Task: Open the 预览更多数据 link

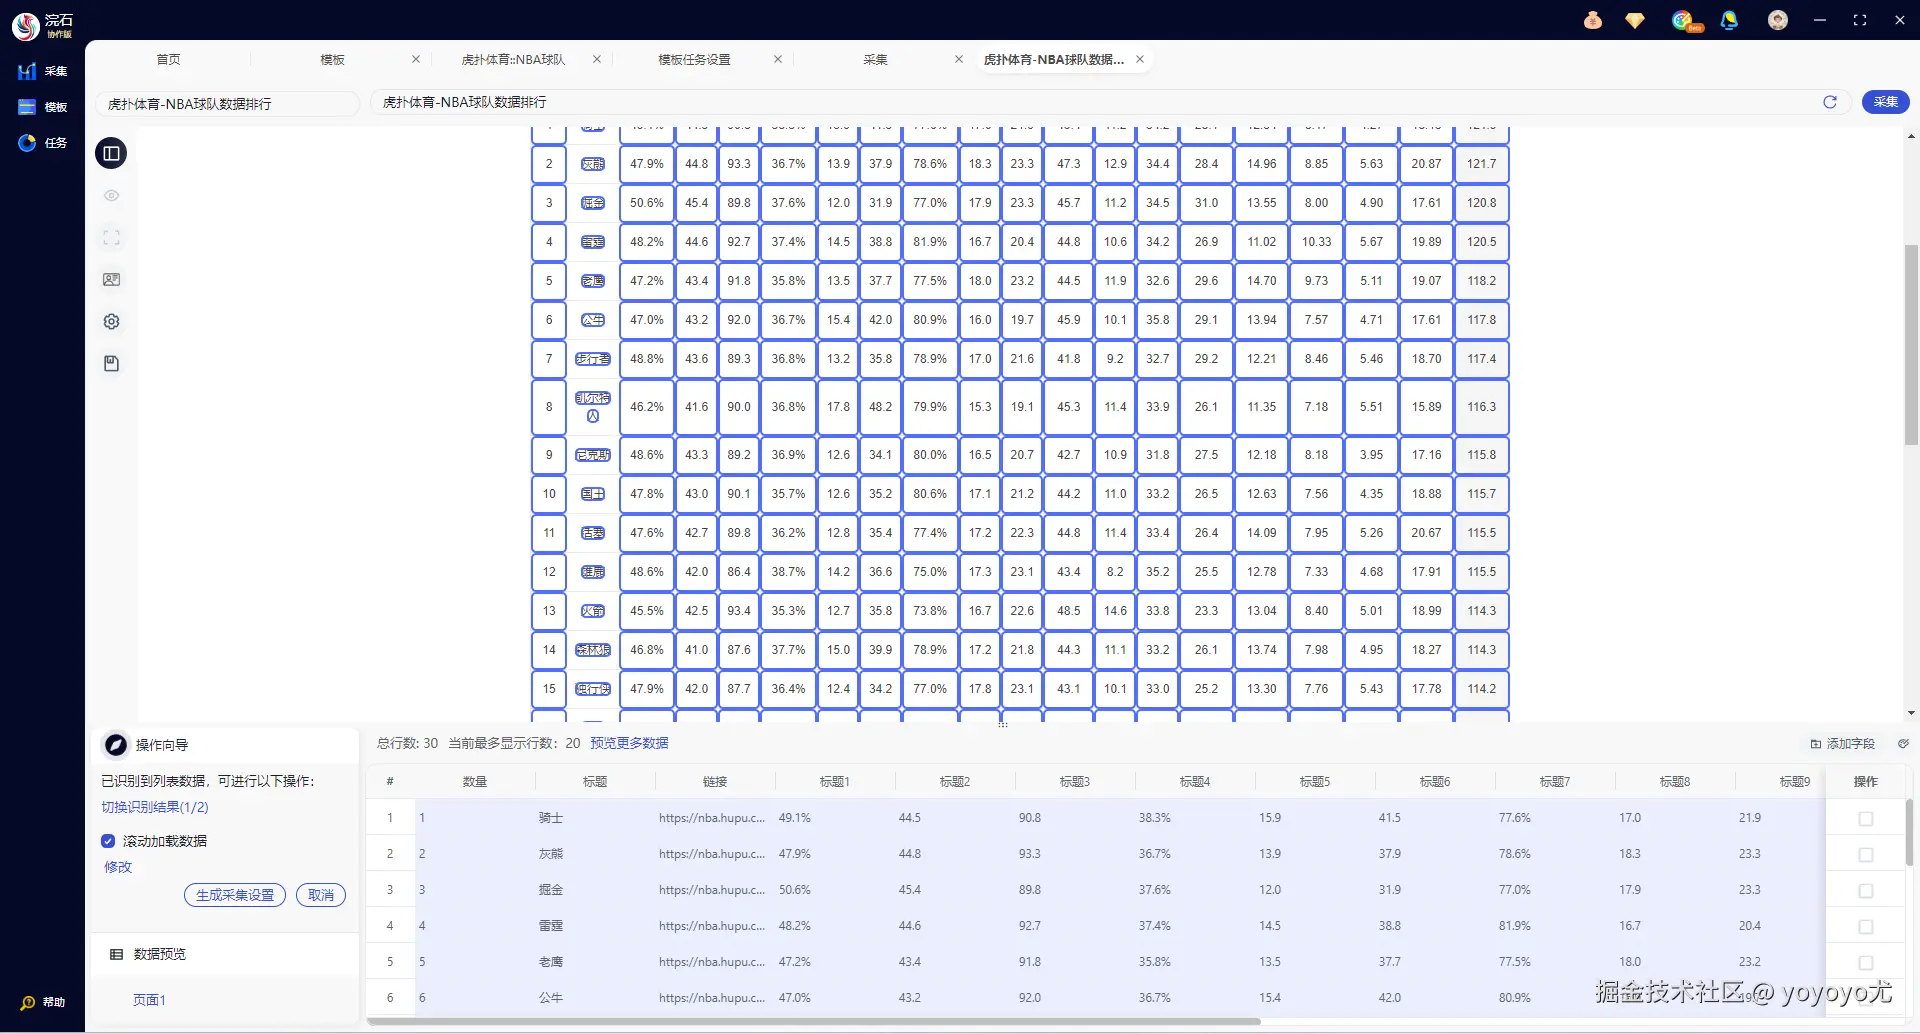Action: (x=629, y=743)
